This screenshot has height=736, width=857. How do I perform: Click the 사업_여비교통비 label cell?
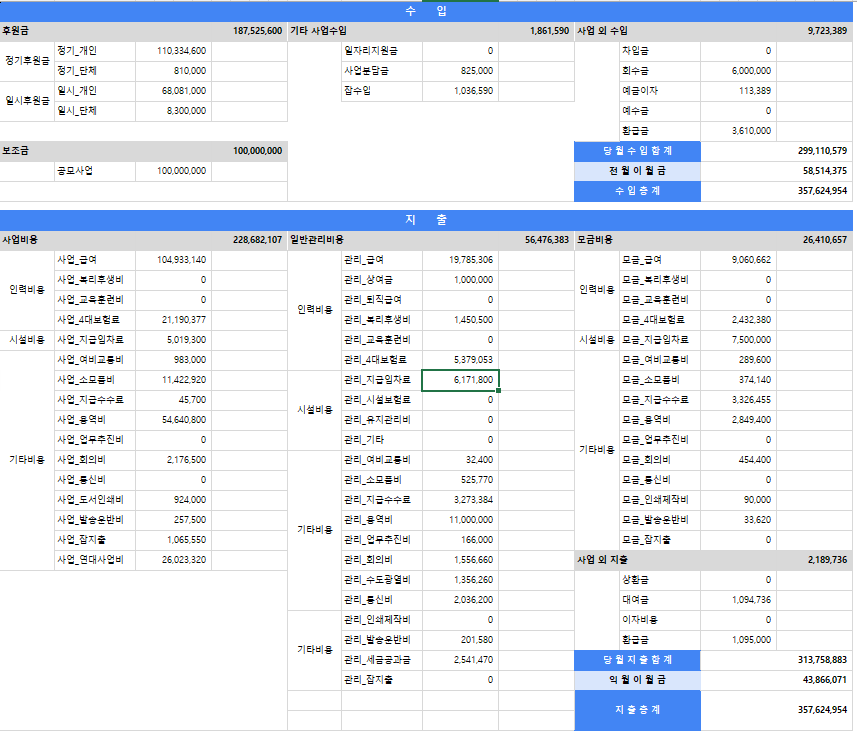coord(95,360)
